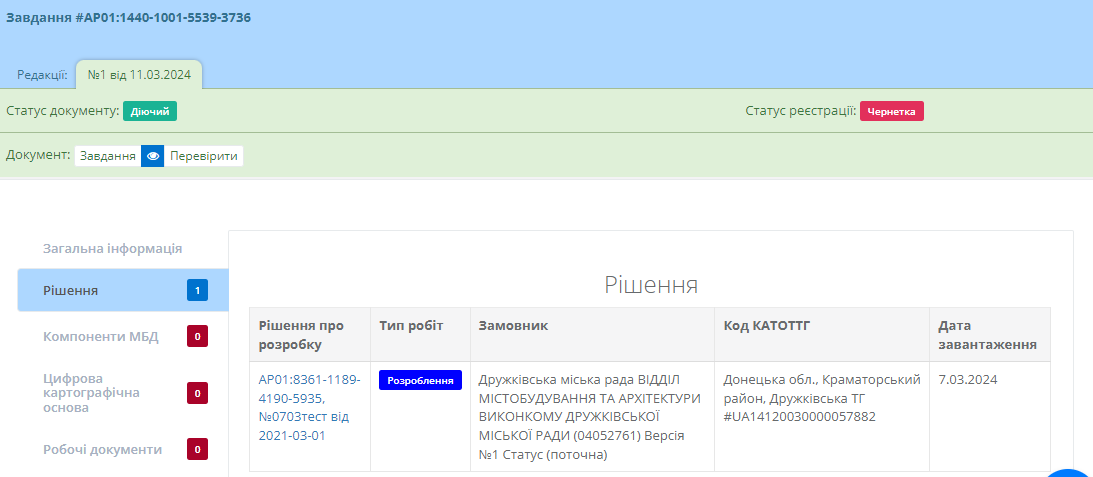
Task: Switch to edition tab №1 від 11.03.2024
Action: [x=139, y=74]
